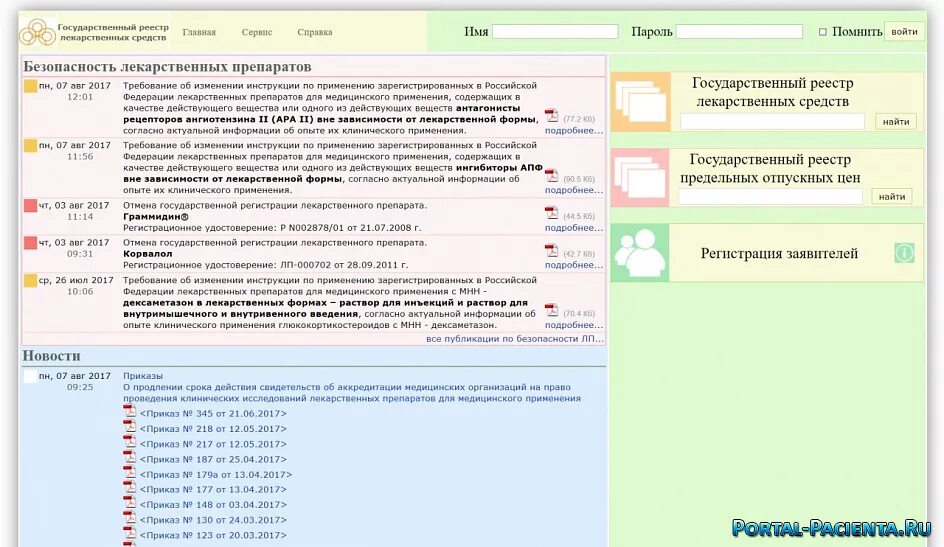
Task: Click the info icon beside Регистрация заявителей
Action: (x=904, y=253)
